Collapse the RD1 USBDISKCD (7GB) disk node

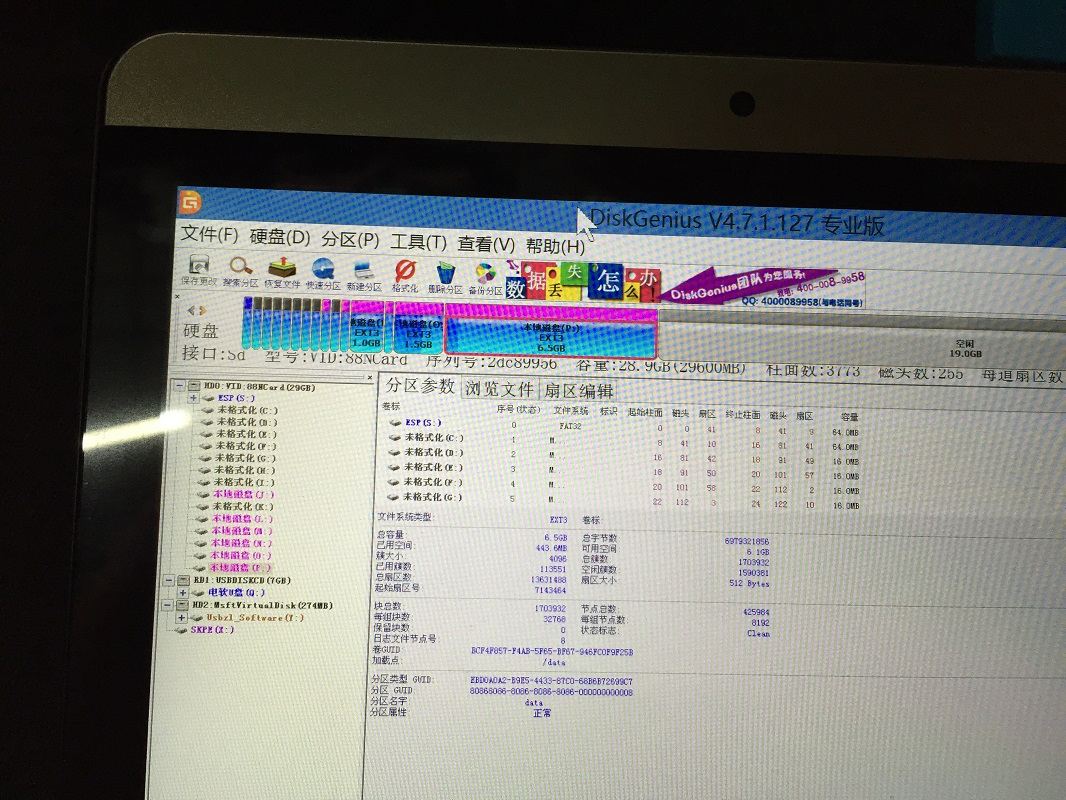tap(169, 580)
